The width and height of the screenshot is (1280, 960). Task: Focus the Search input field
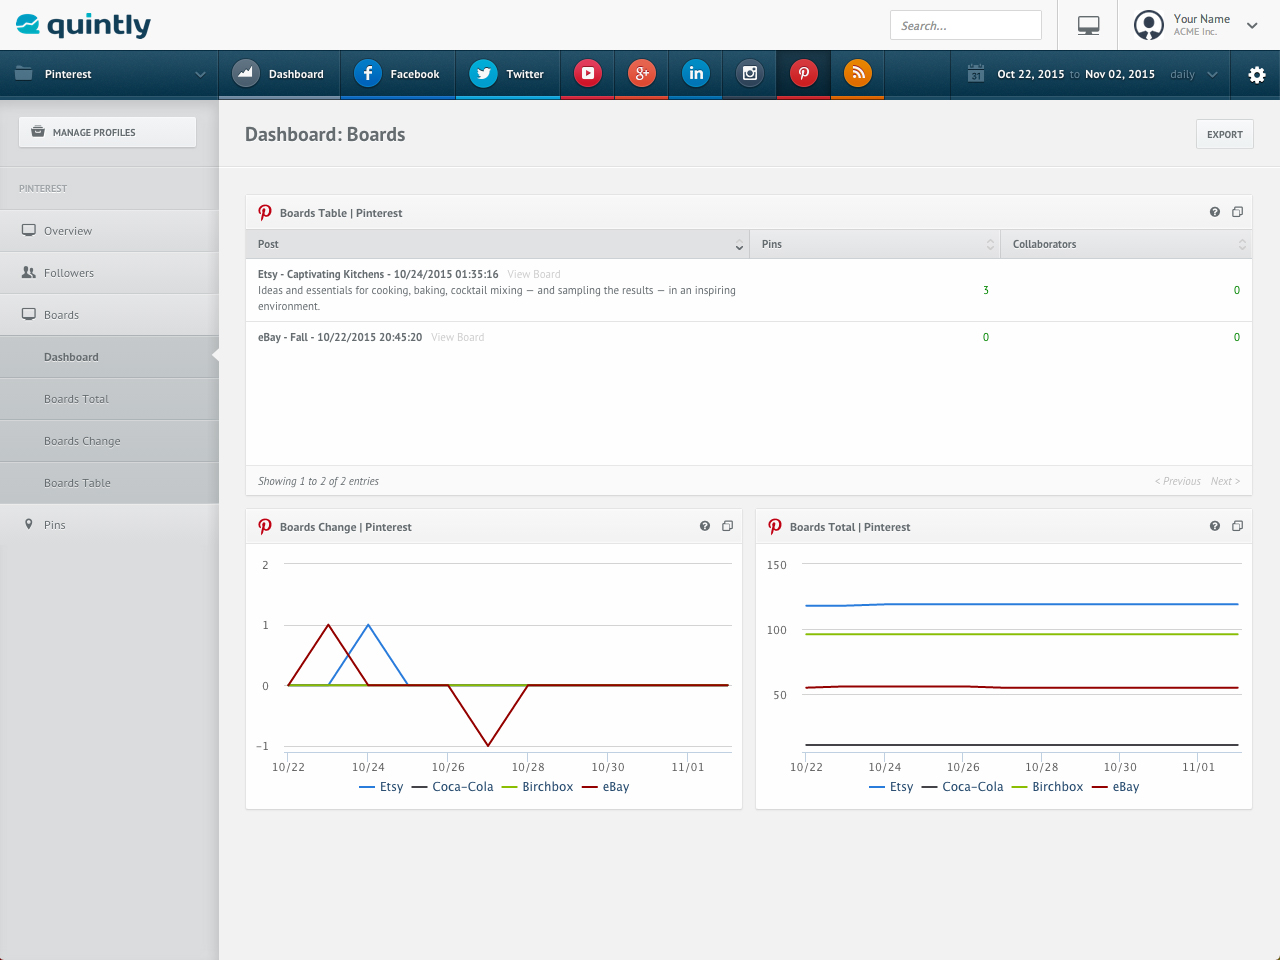pos(966,25)
